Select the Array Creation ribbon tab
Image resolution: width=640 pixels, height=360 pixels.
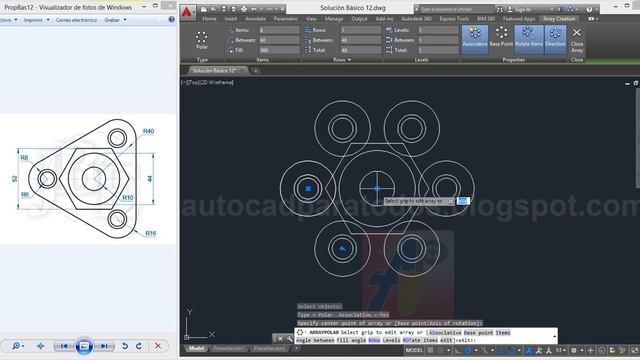(559, 19)
